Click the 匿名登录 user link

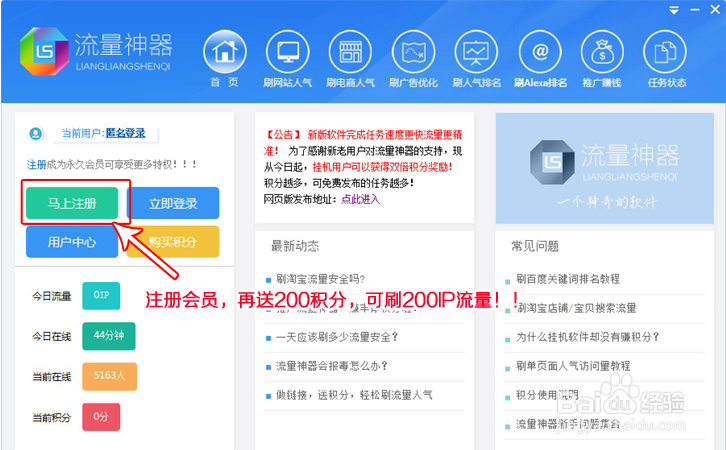tap(125, 133)
